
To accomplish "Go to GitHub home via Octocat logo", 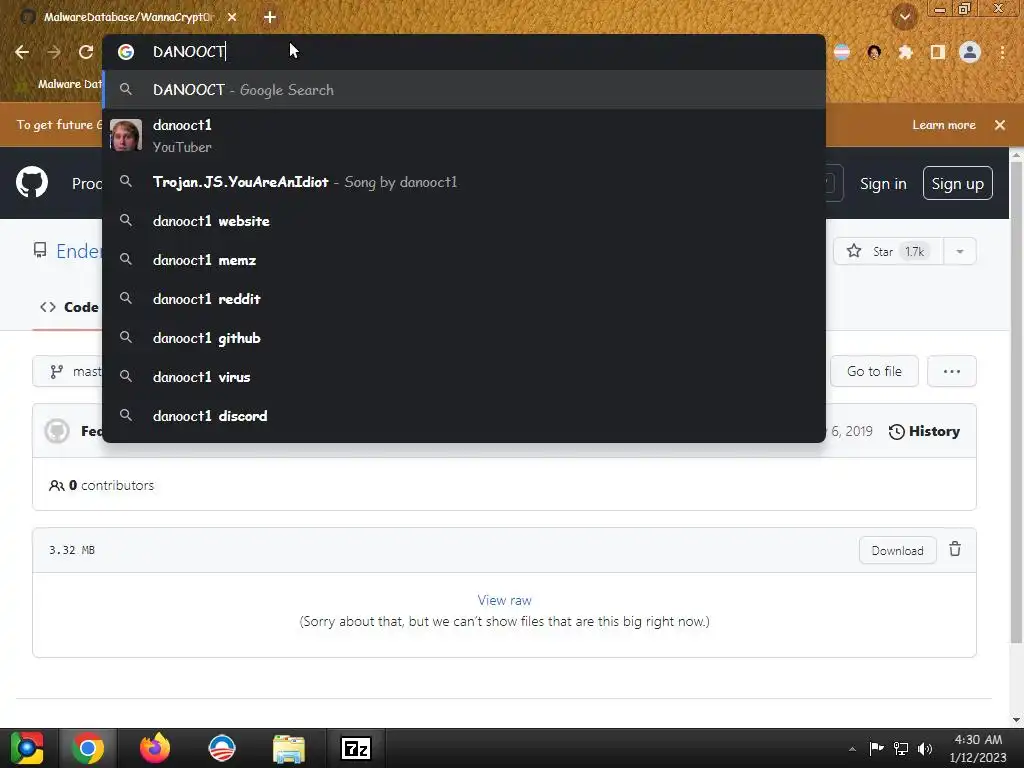I will (x=32, y=182).
